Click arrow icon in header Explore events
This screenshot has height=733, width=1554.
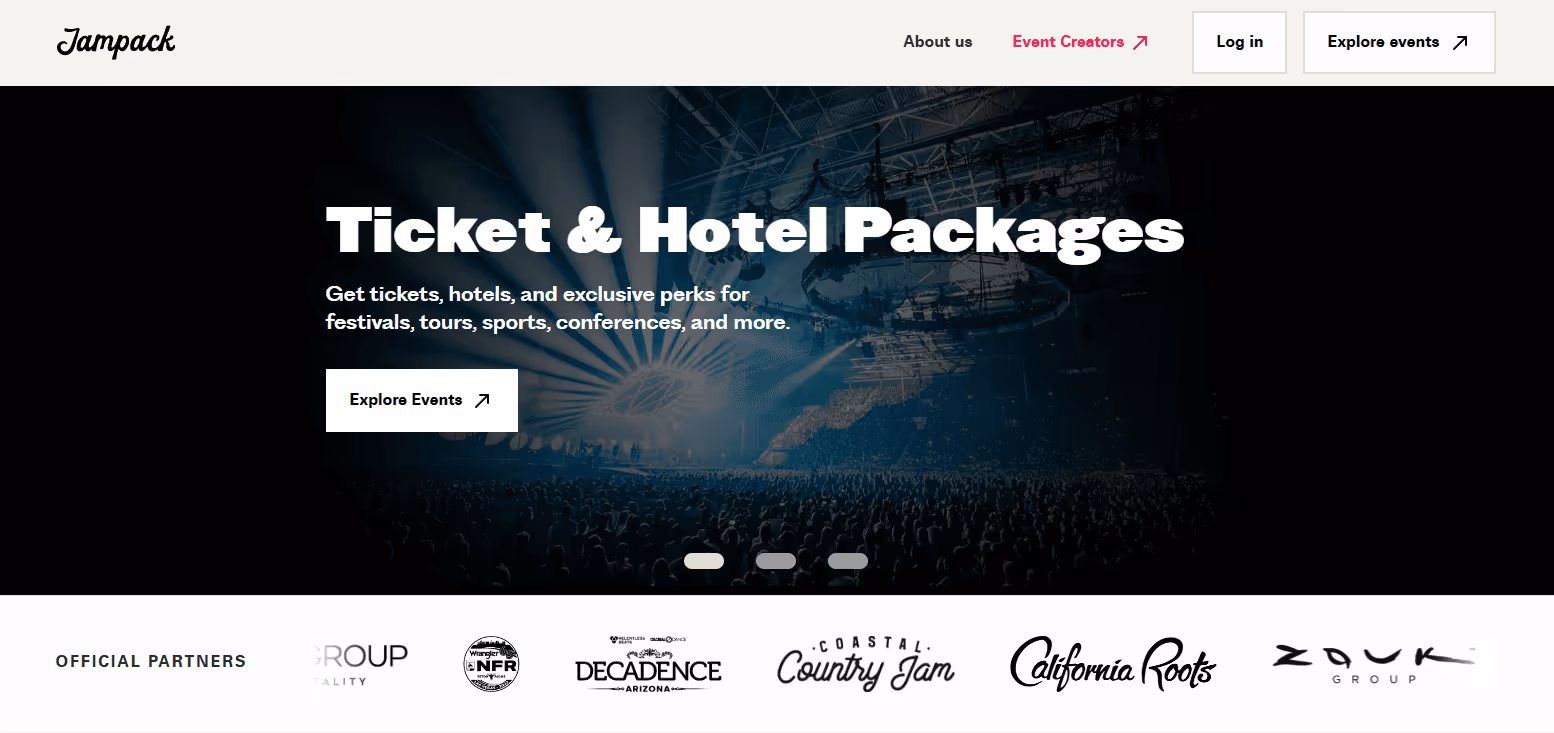coord(1460,42)
